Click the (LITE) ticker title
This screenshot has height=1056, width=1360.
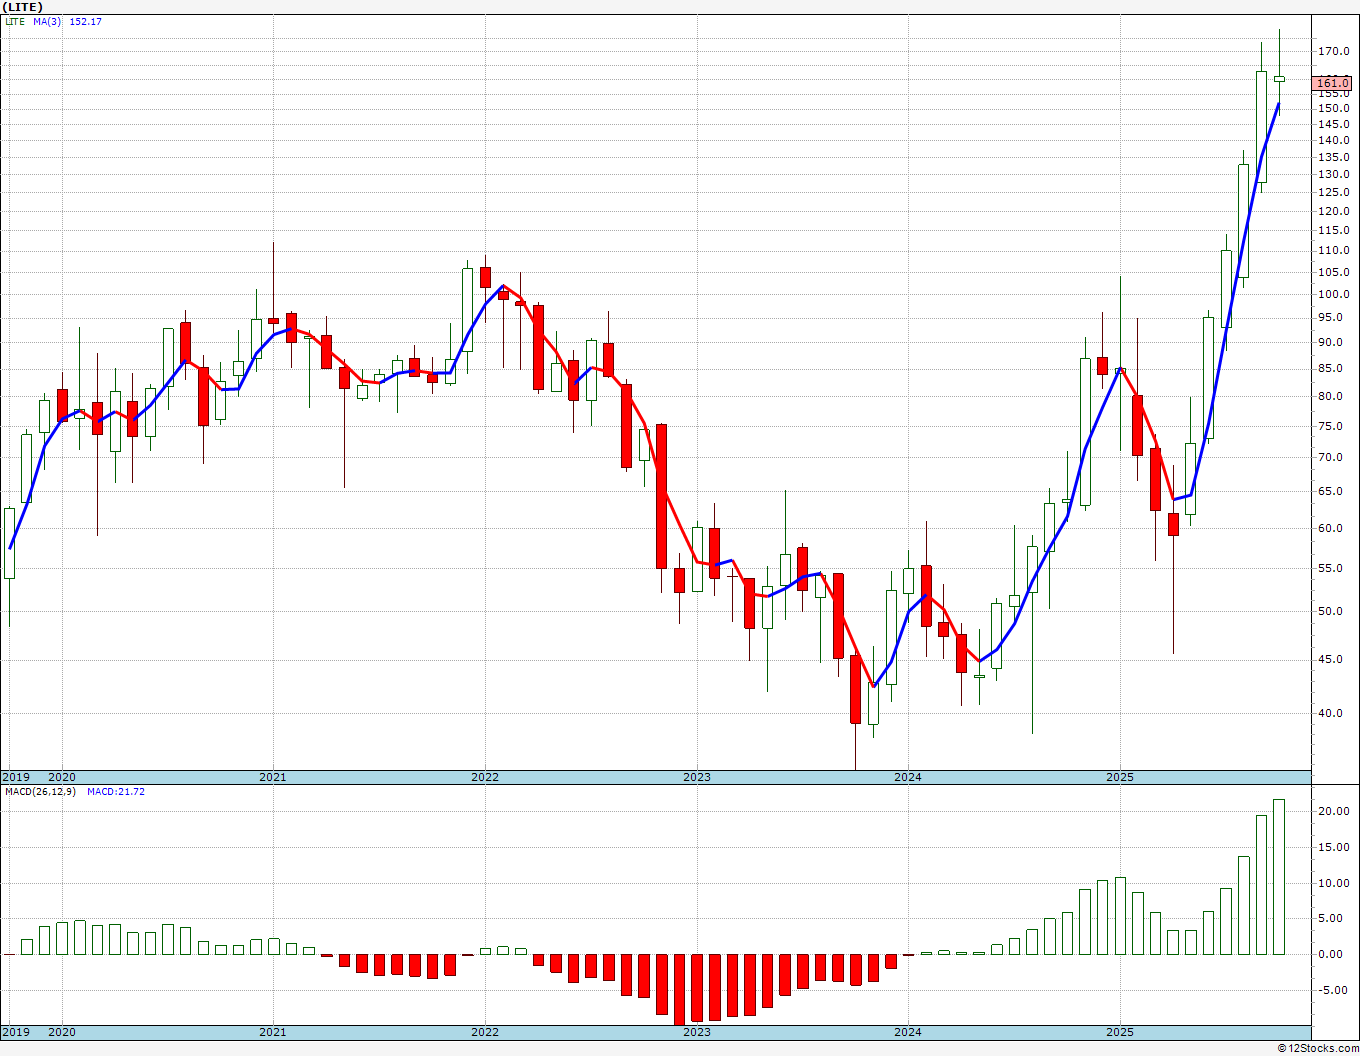tap(22, 7)
